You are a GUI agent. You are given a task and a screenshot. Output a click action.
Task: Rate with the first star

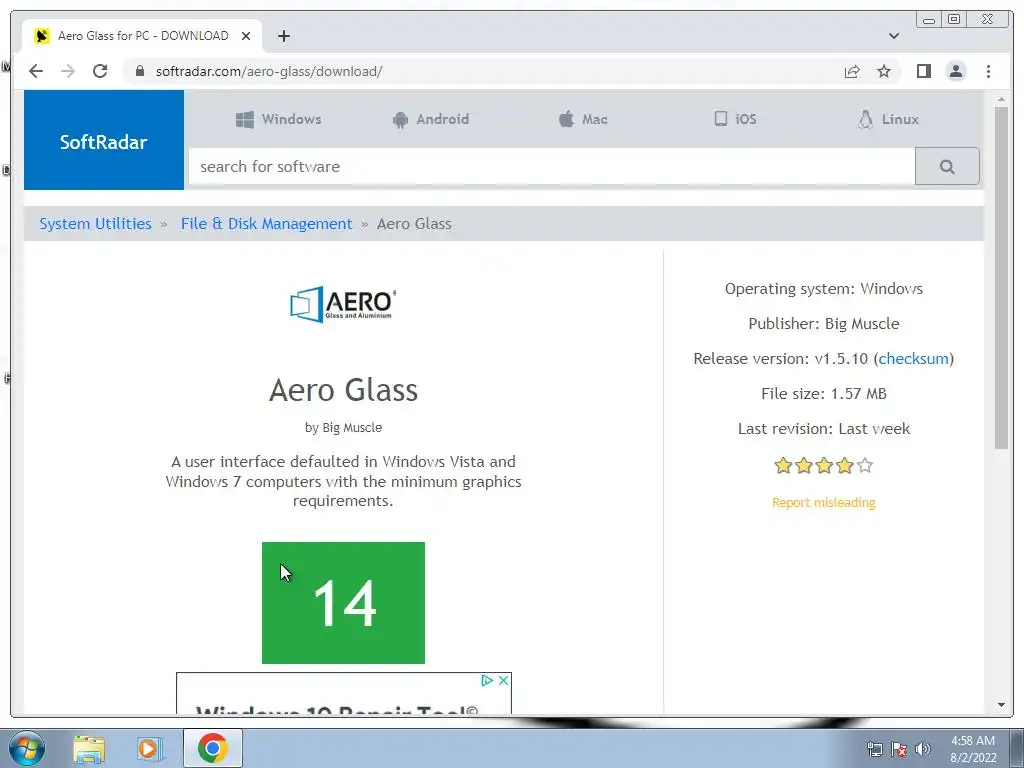[x=783, y=466]
